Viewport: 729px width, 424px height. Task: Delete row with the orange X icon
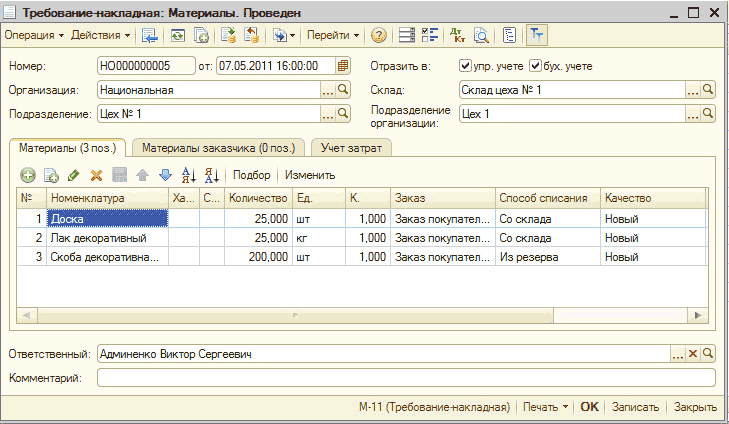[x=96, y=175]
